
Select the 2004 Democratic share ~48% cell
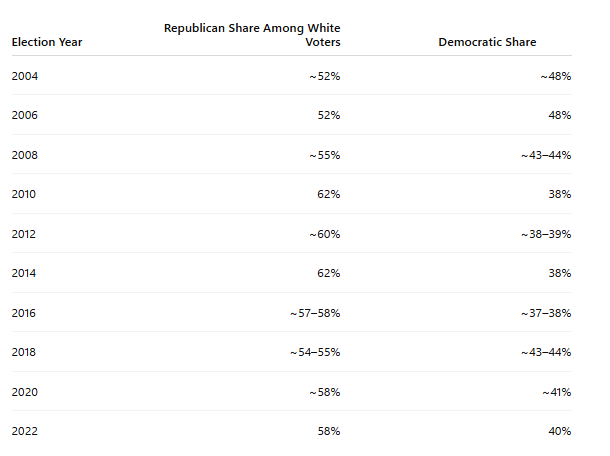click(556, 76)
